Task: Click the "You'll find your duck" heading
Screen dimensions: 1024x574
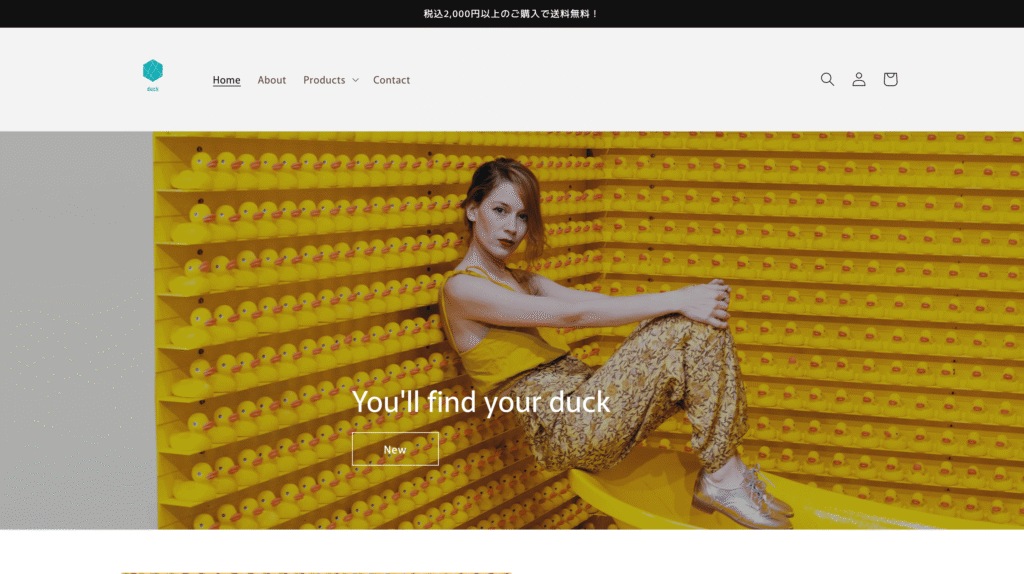Action: pos(481,402)
